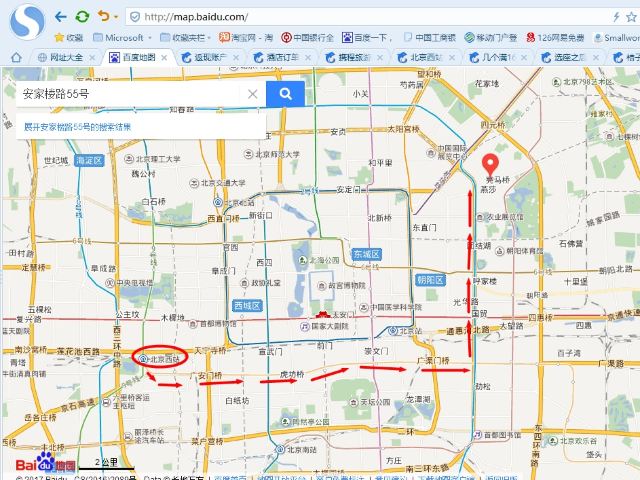Click the 北京南站 railway station icon
Image resolution: width=640 pixels, height=480 pixels.
tap(280, 449)
